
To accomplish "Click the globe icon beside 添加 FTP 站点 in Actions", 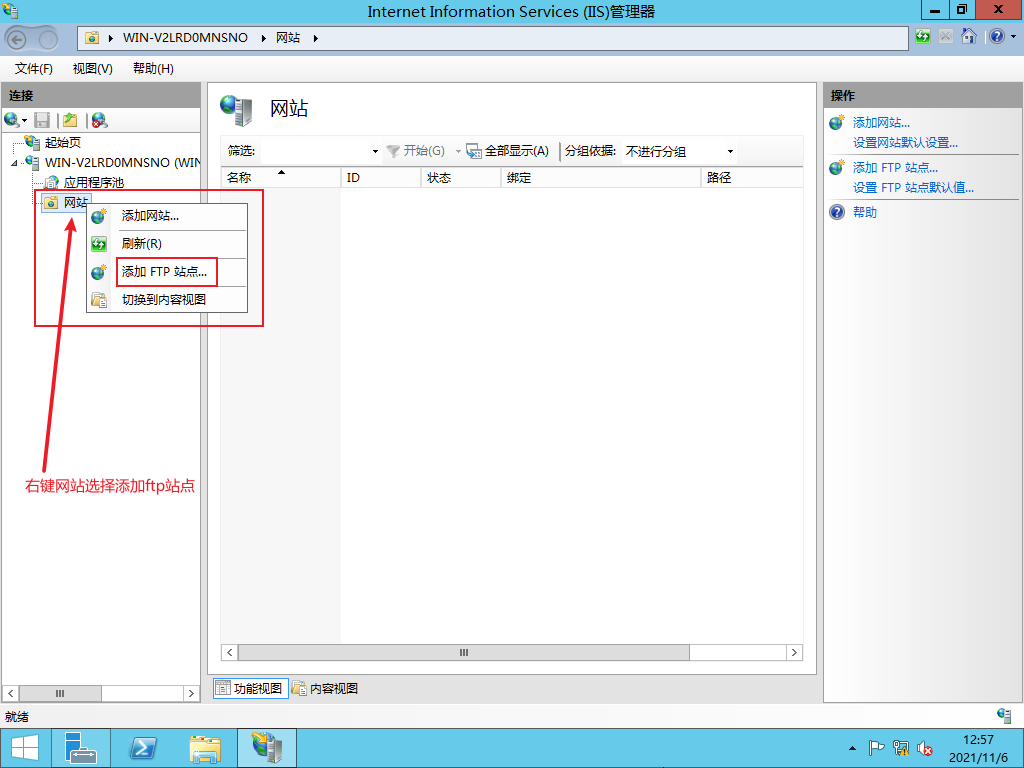I will (837, 167).
